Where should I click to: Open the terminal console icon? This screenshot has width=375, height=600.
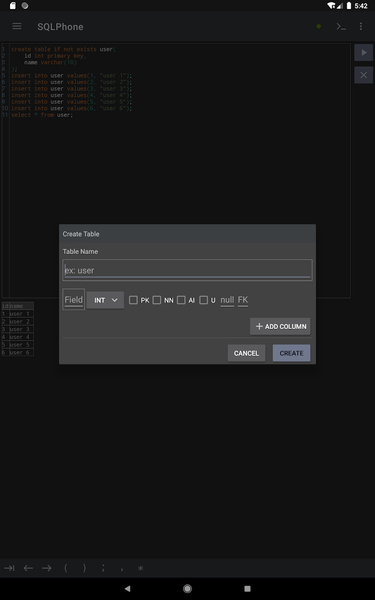(x=341, y=26)
